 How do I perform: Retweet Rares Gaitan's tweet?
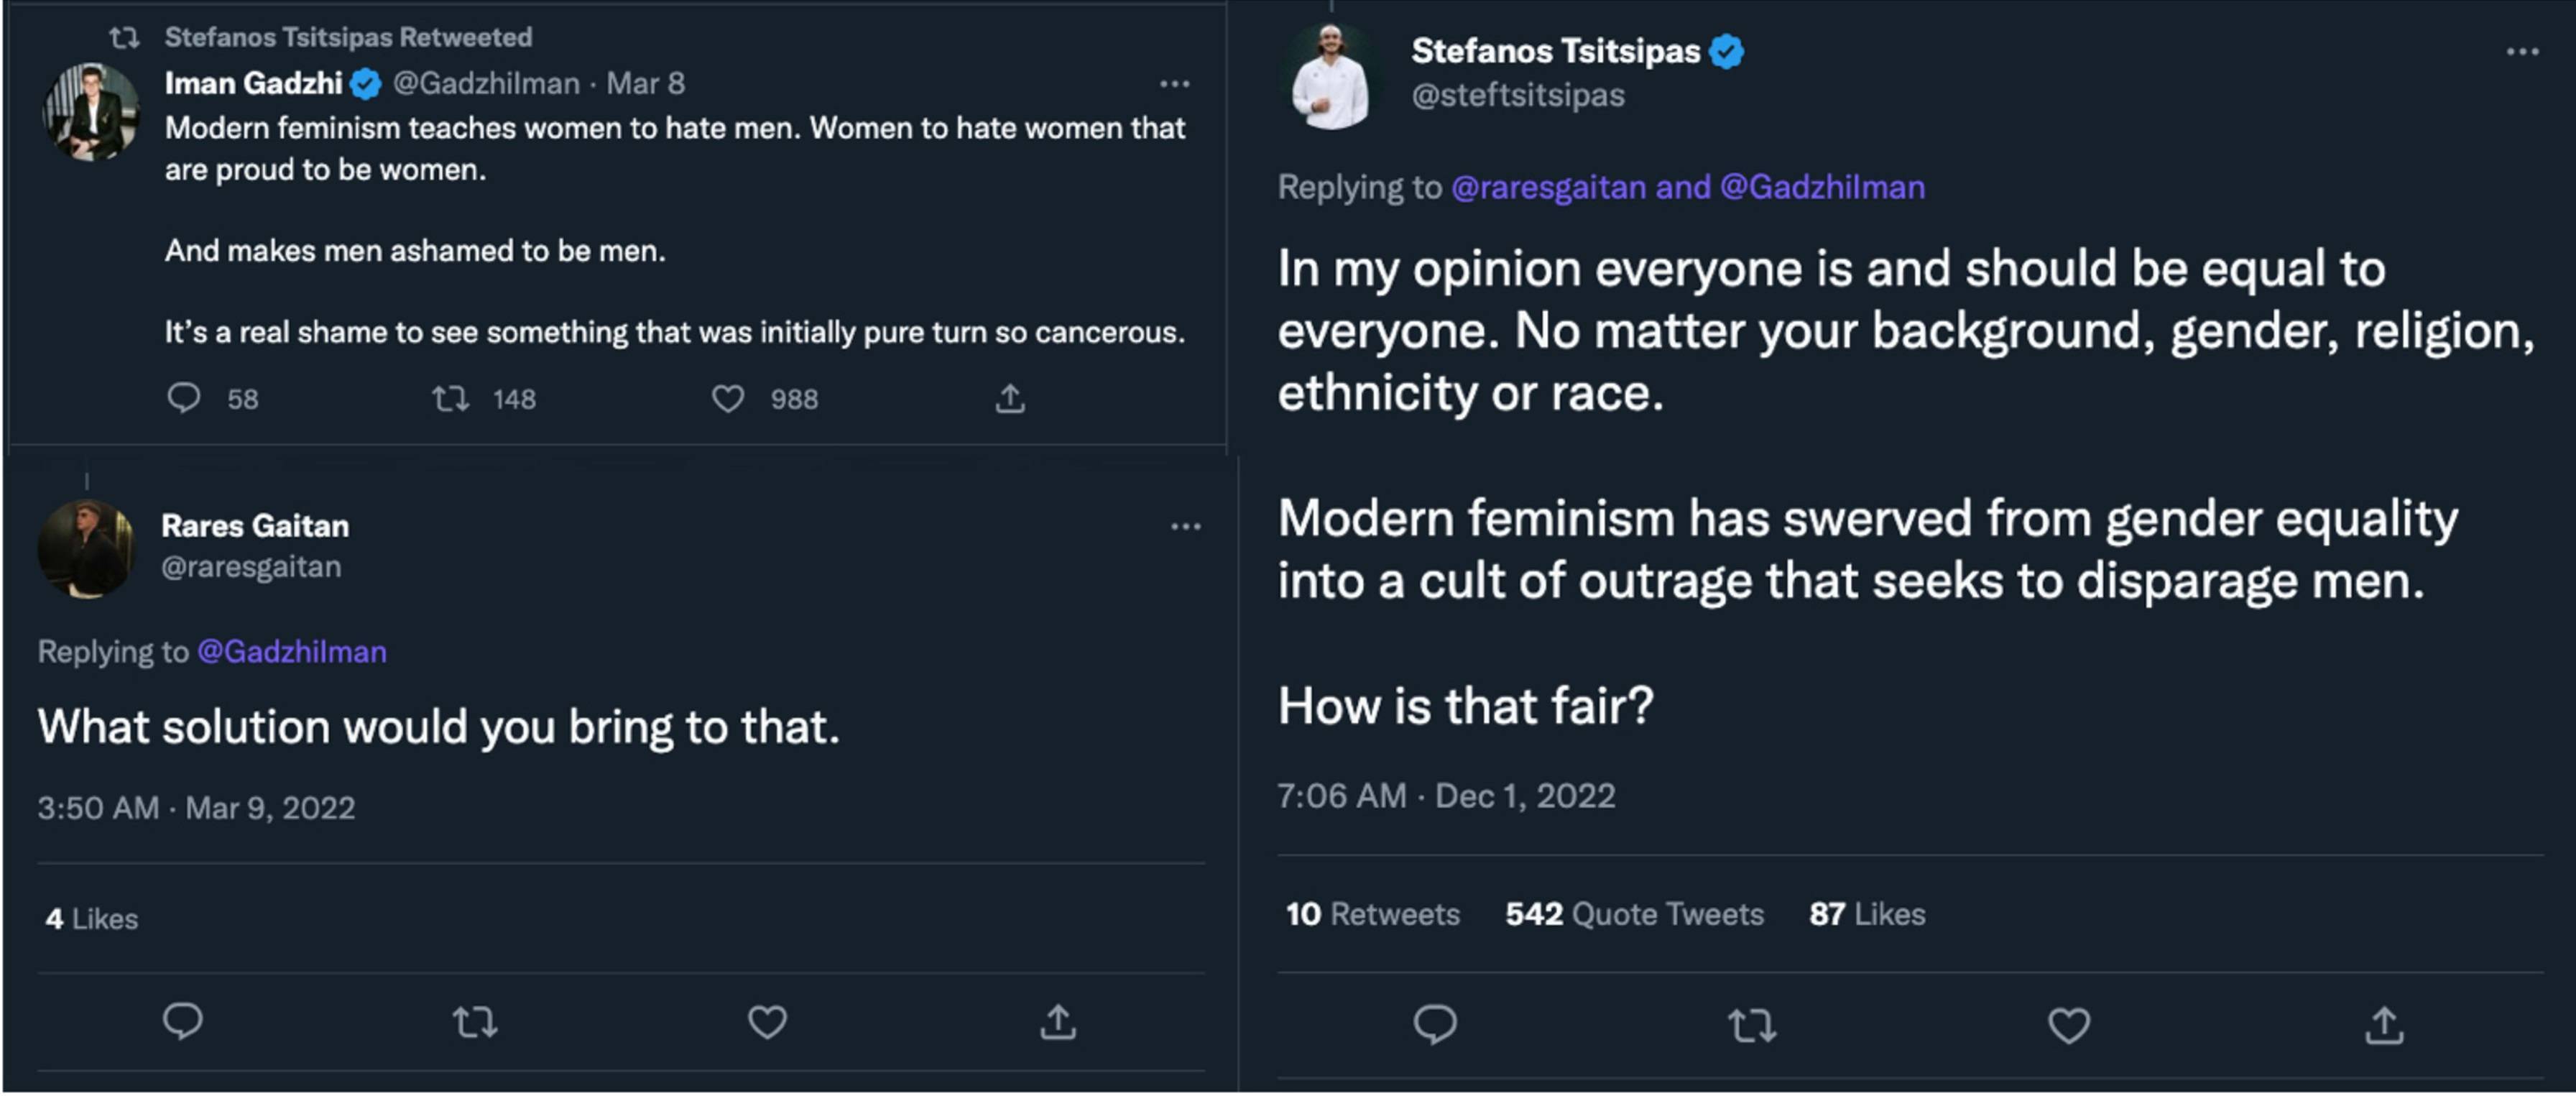pyautogui.click(x=475, y=1022)
